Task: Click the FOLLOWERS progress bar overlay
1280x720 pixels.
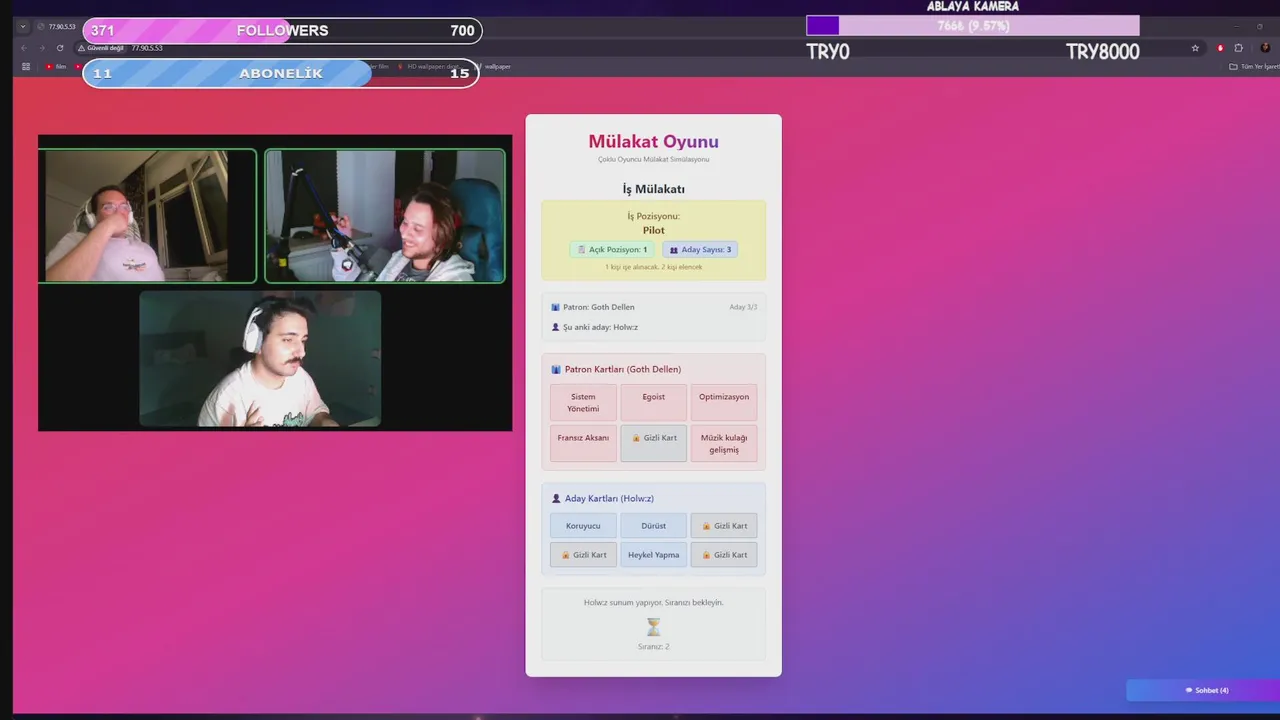Action: (x=282, y=31)
